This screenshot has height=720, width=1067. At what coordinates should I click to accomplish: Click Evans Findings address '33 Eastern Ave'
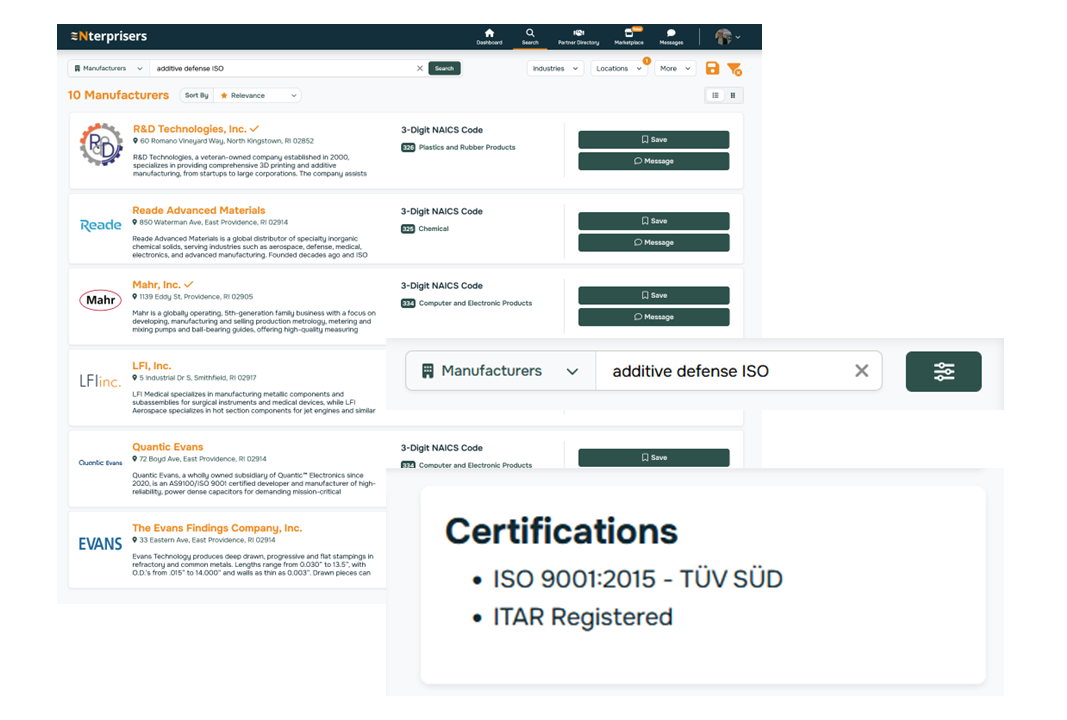click(x=203, y=540)
